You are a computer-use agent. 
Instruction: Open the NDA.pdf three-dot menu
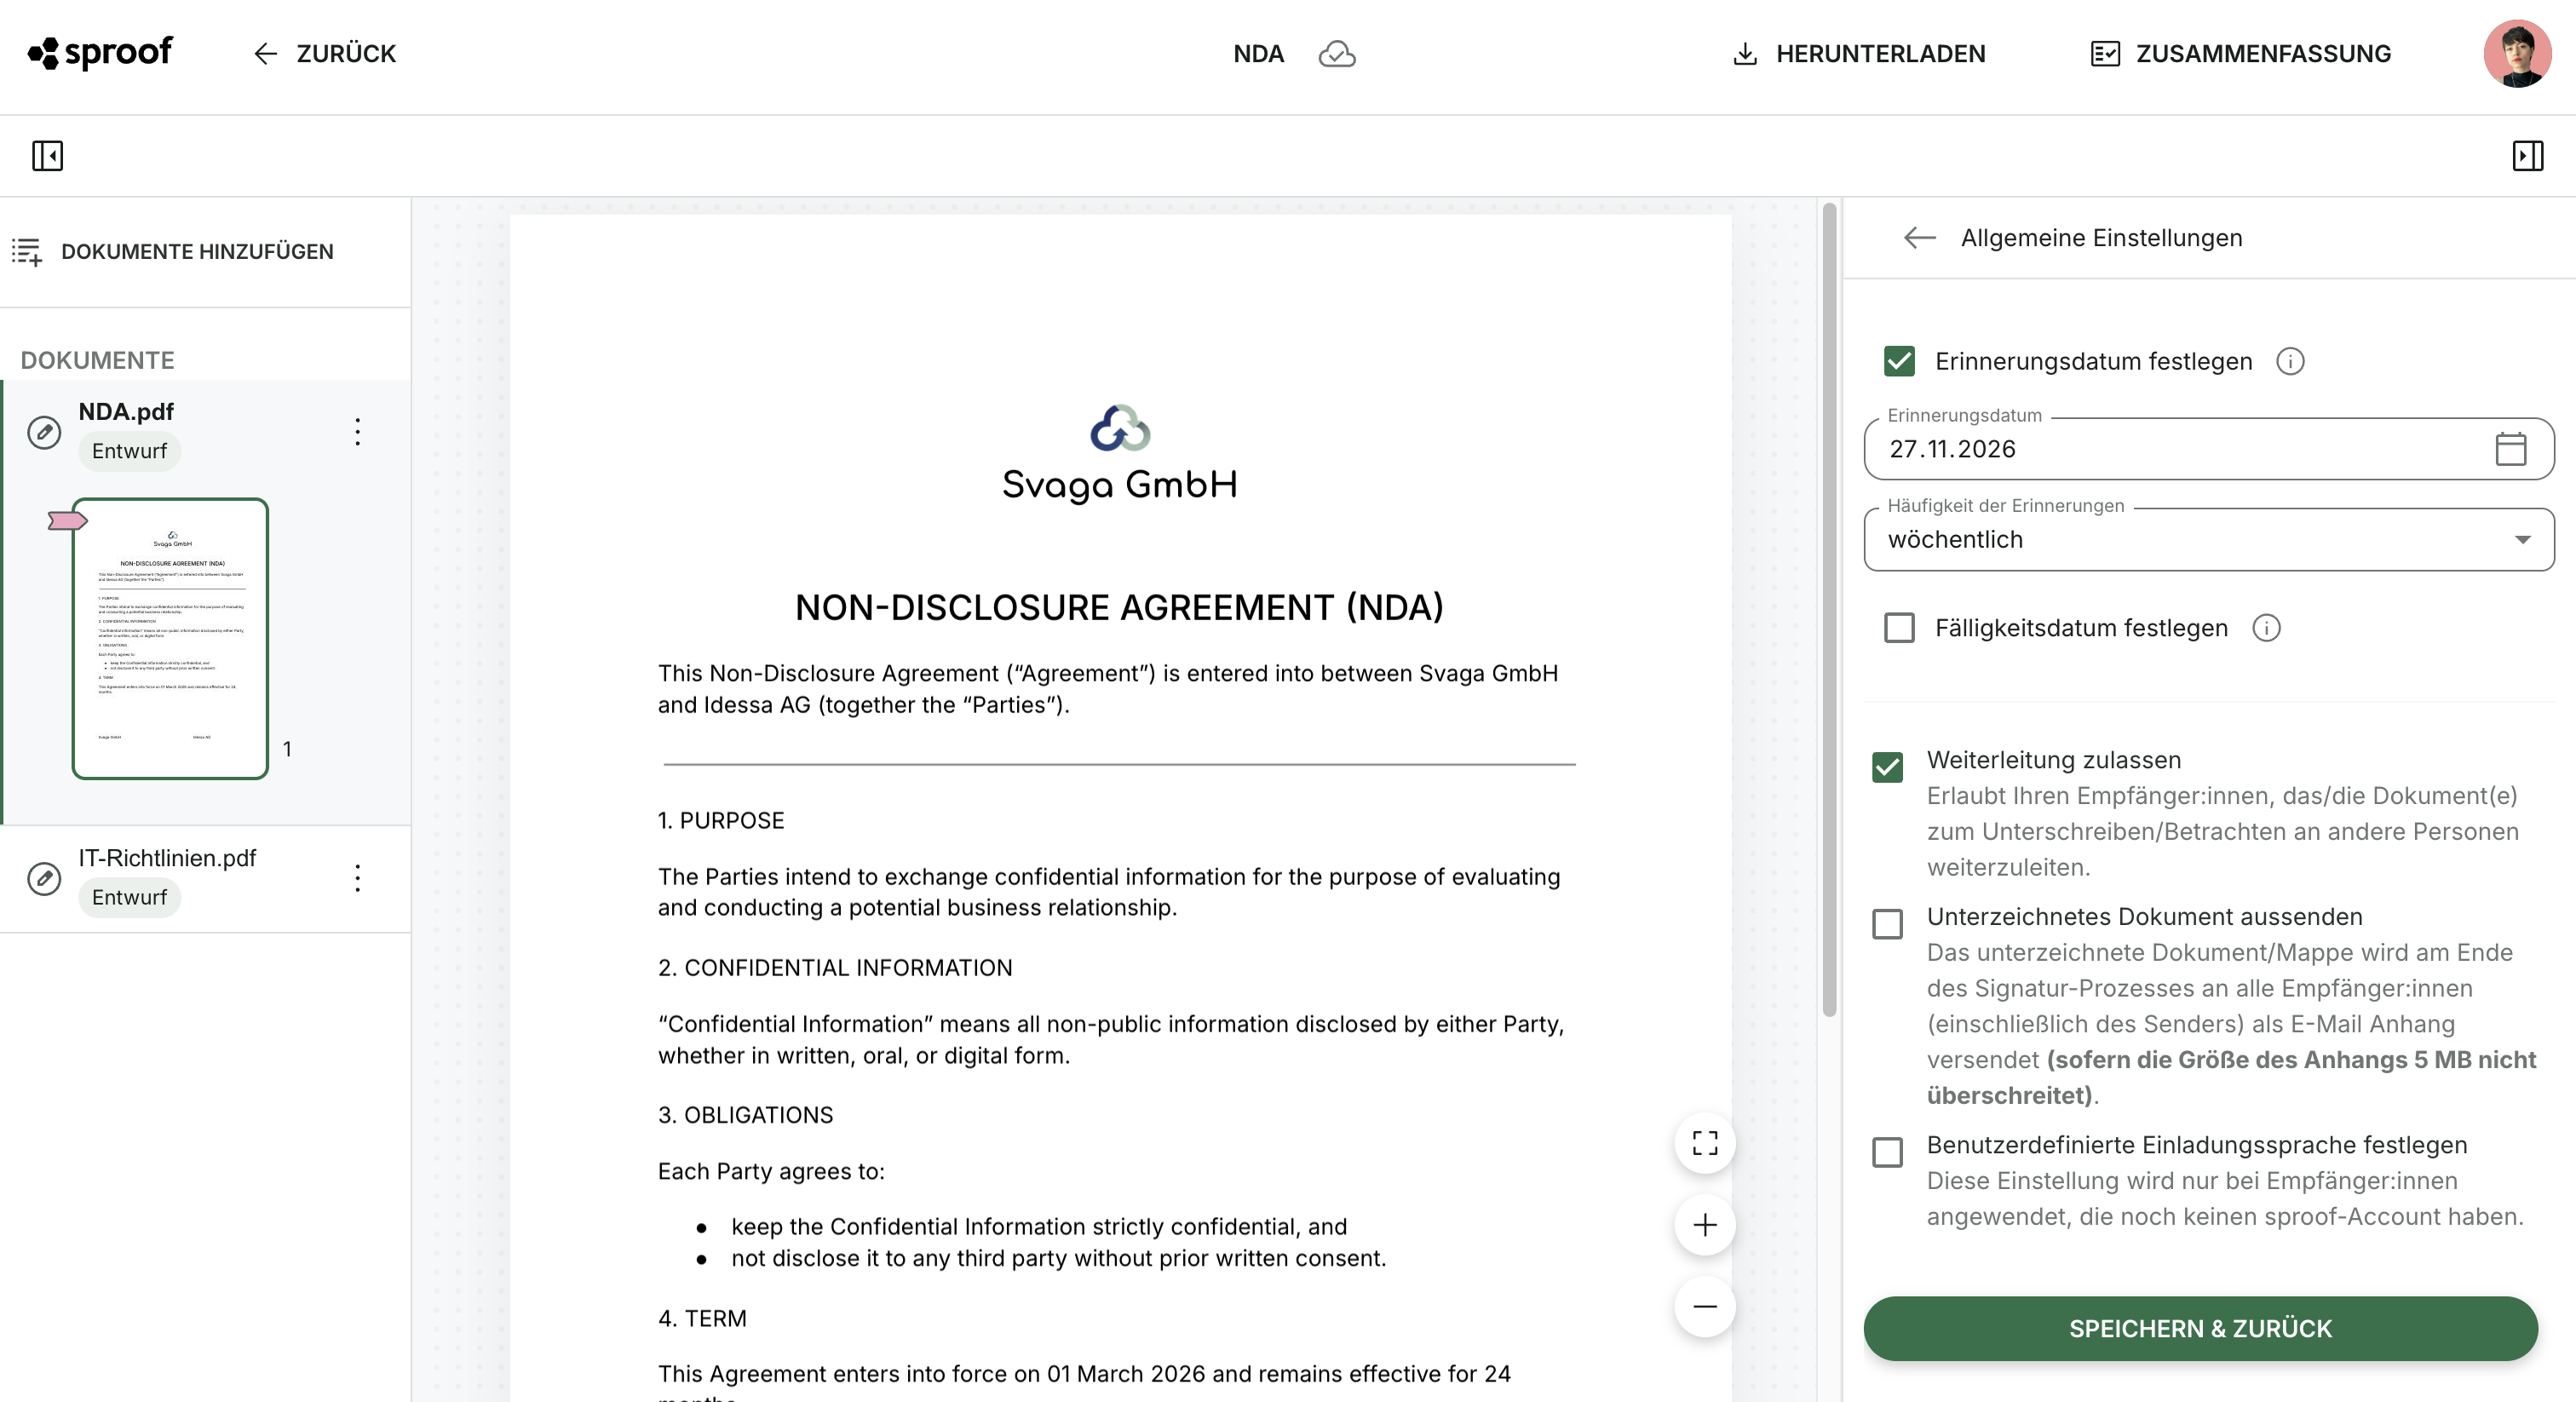tap(357, 432)
